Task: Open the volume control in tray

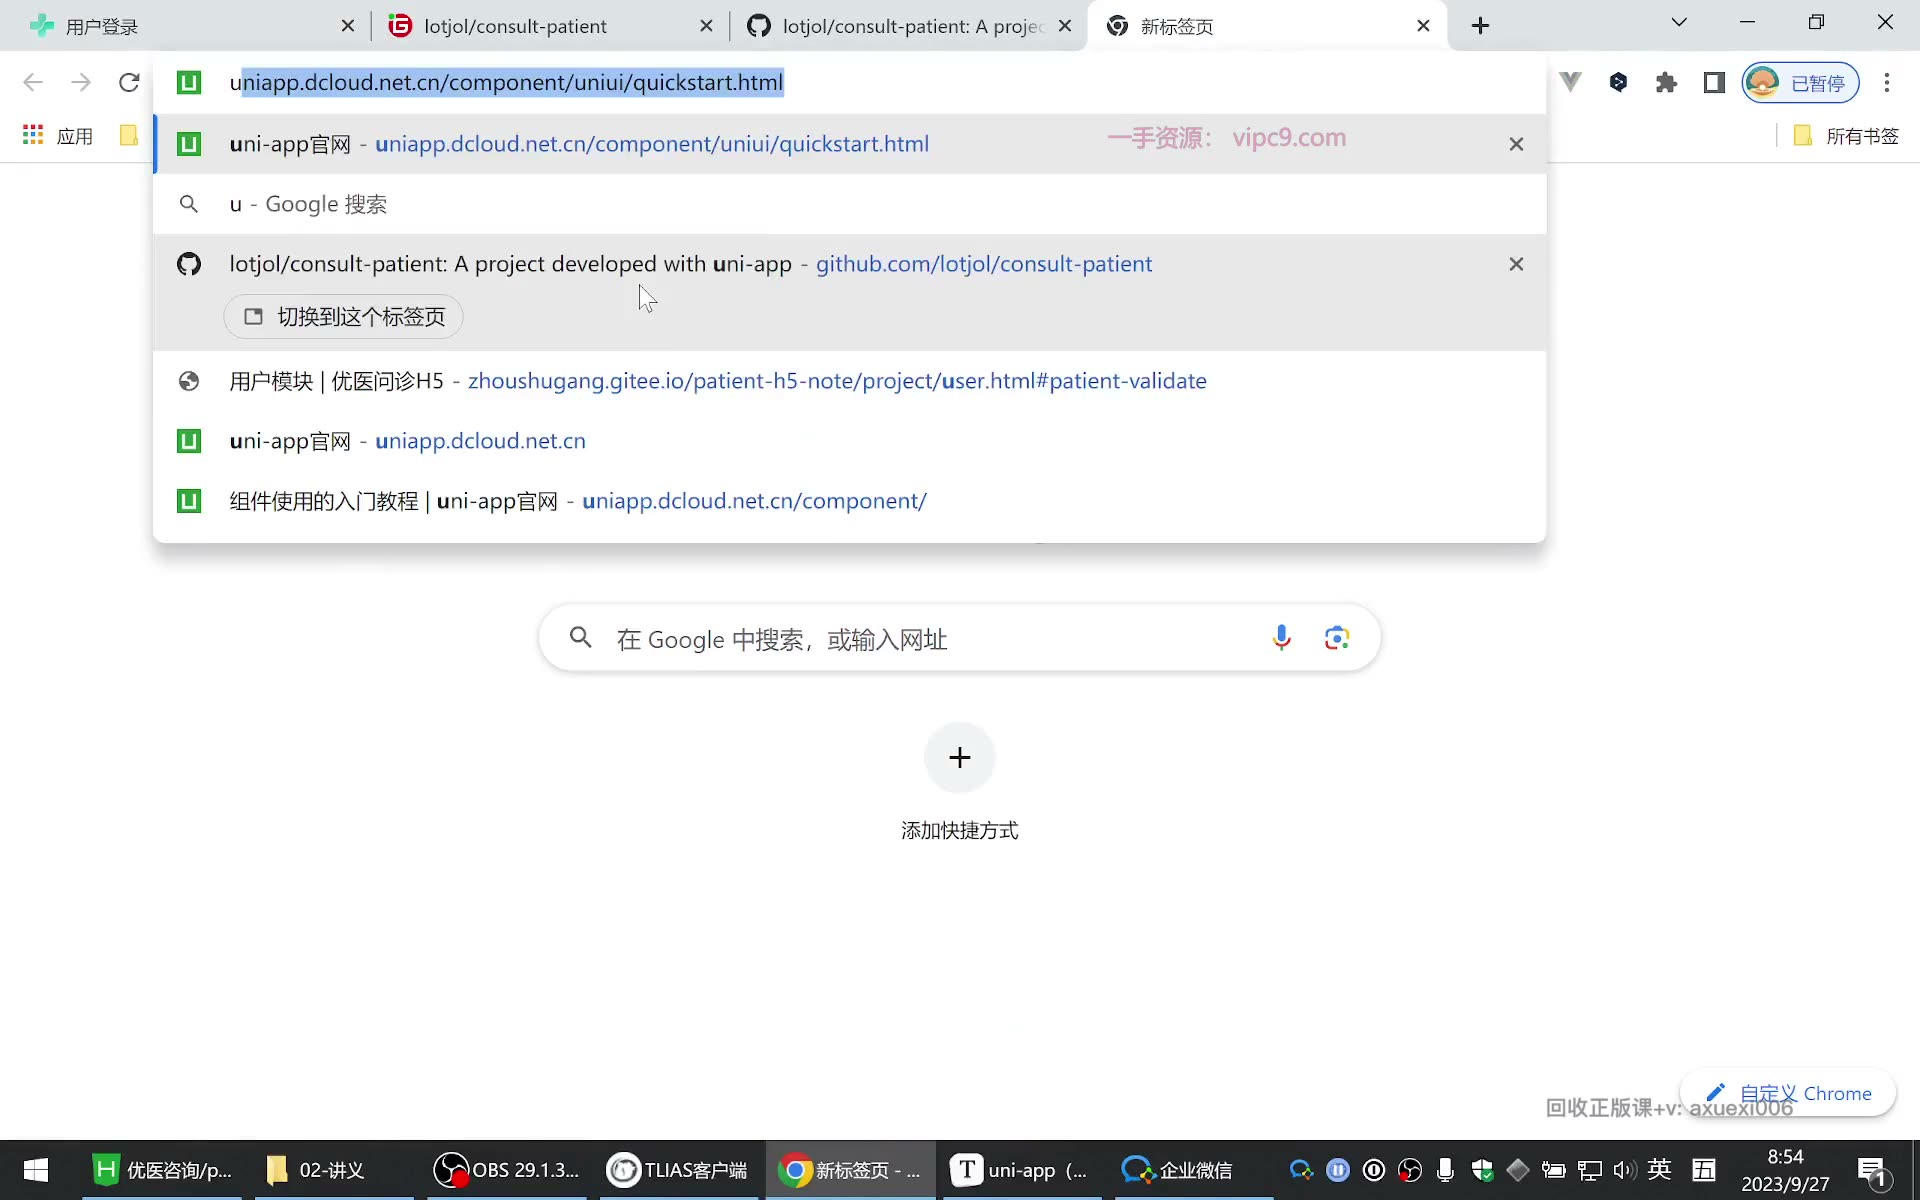Action: 1624,1170
